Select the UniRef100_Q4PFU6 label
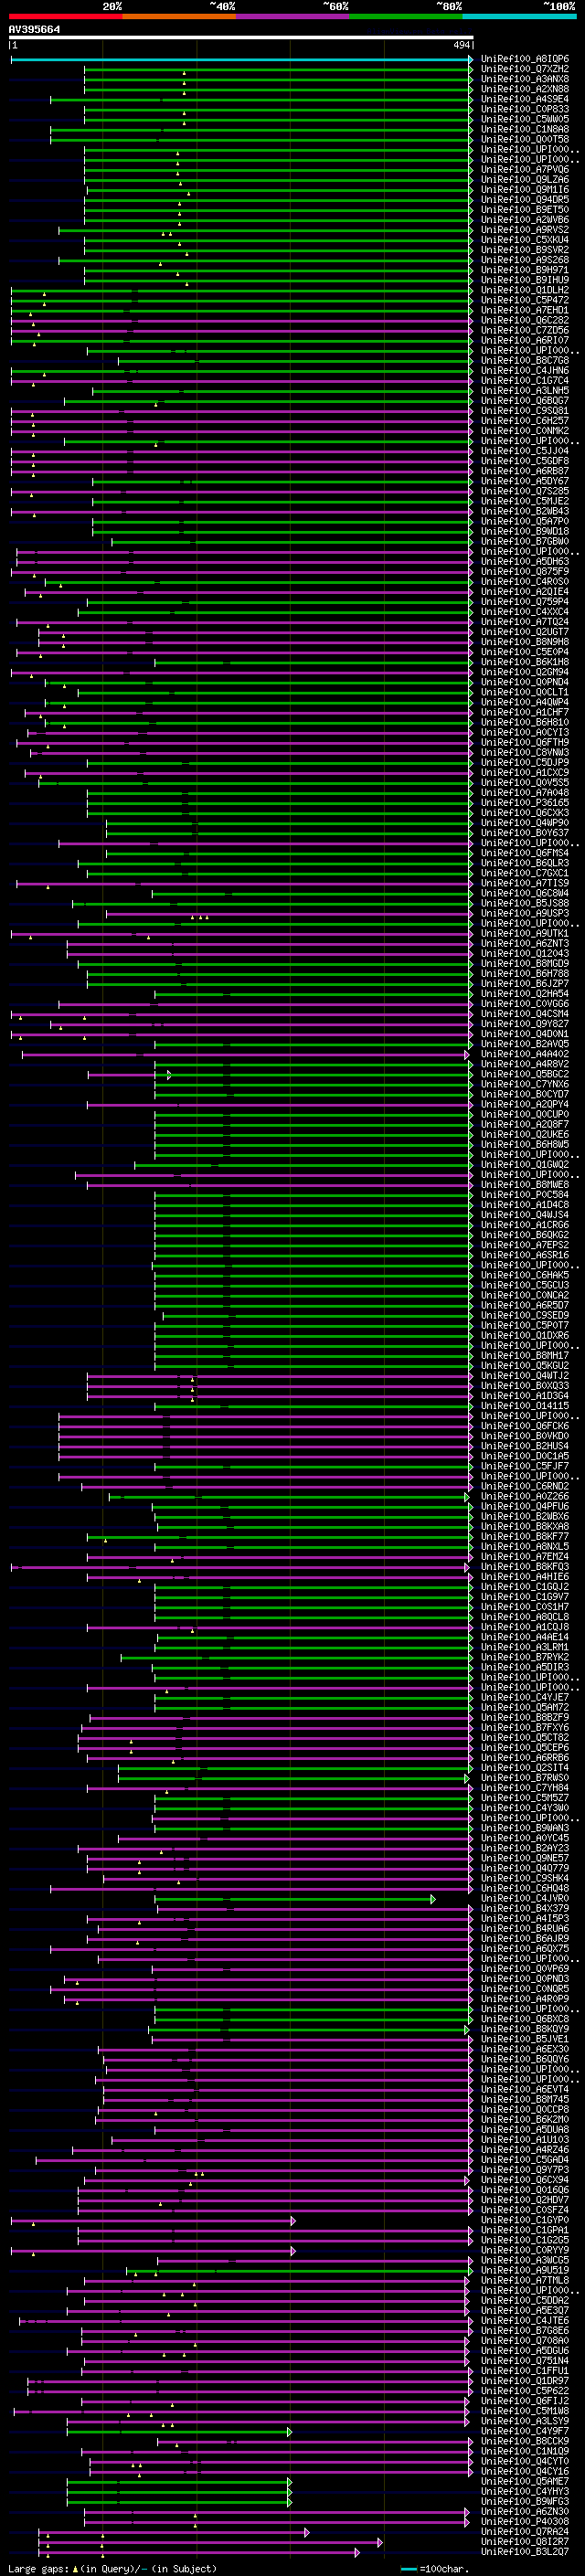The width and height of the screenshot is (585, 2576). click(525, 1506)
